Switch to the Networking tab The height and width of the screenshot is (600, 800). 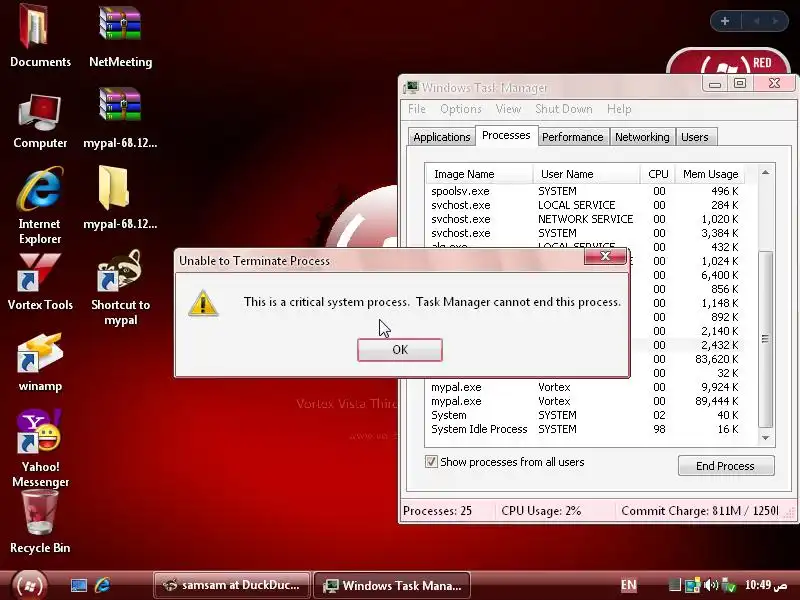(642, 137)
